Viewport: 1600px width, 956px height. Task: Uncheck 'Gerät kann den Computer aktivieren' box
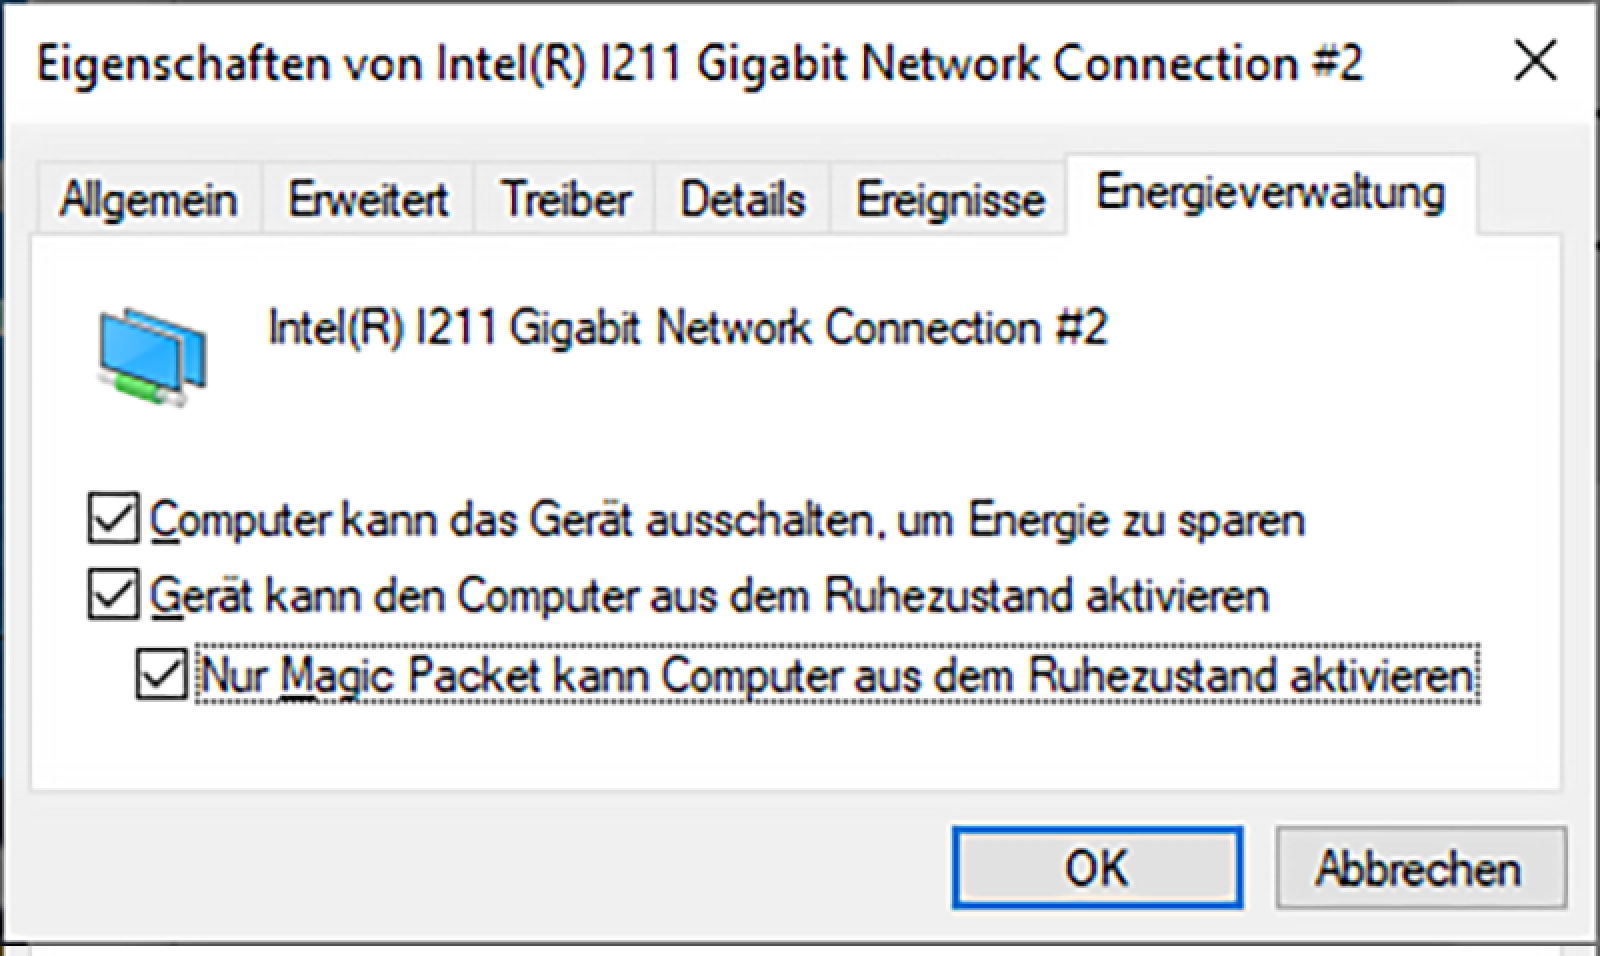point(112,595)
